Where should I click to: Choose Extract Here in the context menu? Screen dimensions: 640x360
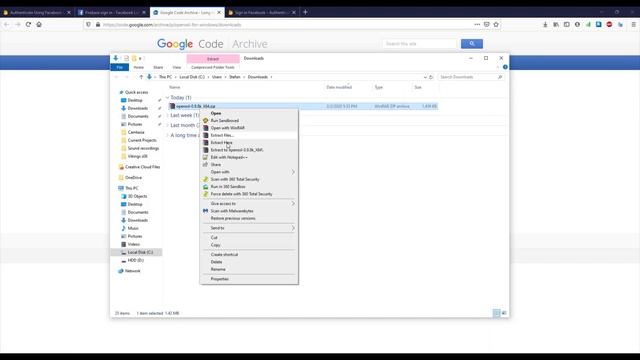click(x=221, y=142)
